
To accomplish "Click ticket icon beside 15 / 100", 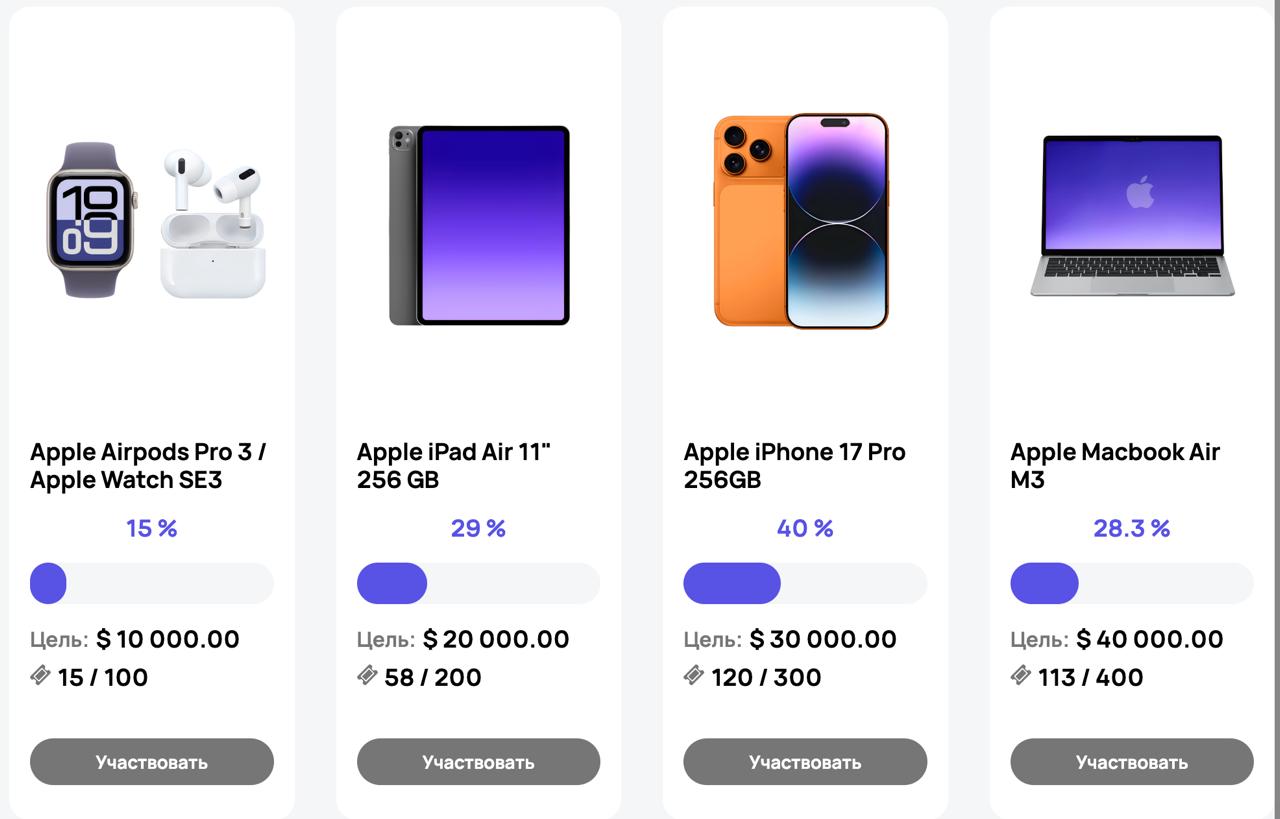I will [x=40, y=677].
